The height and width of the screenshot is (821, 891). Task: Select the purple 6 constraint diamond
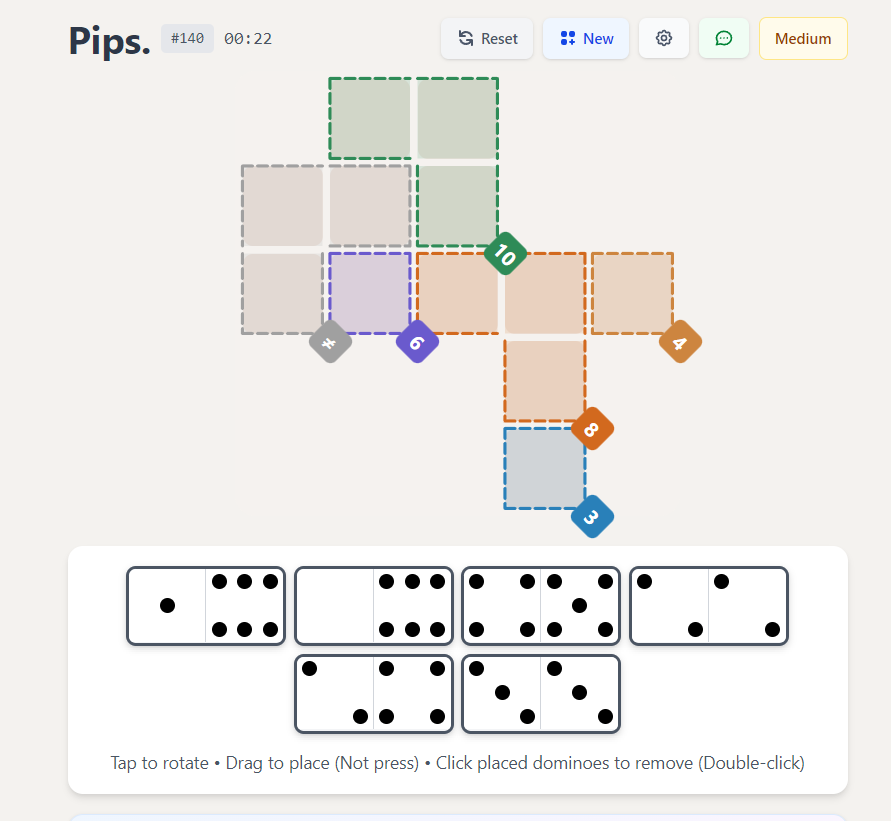click(x=417, y=341)
